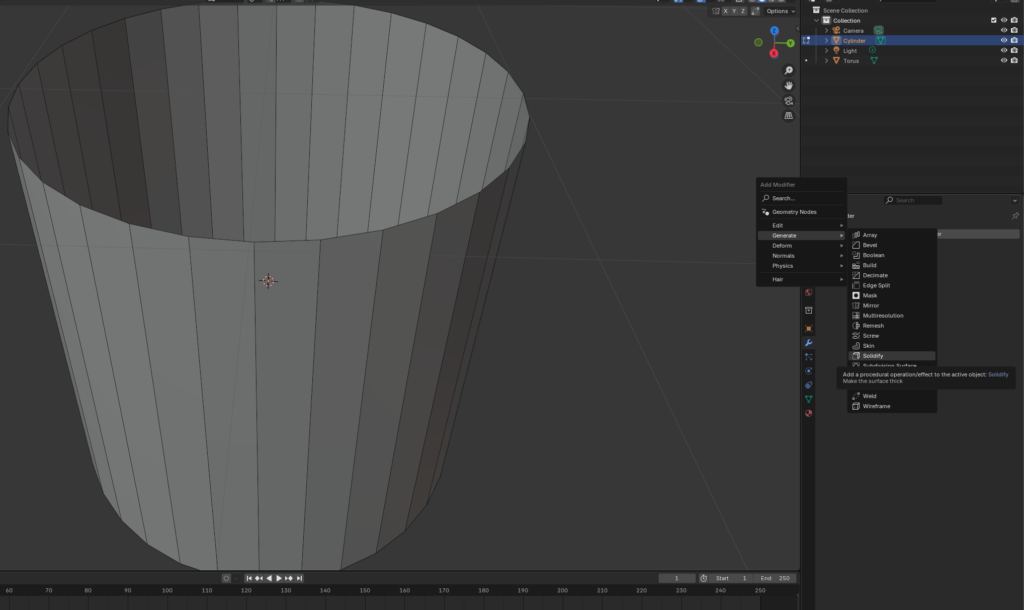Activate the pan view hand icon
Viewport: 1024px width, 610px height.
coord(789,85)
